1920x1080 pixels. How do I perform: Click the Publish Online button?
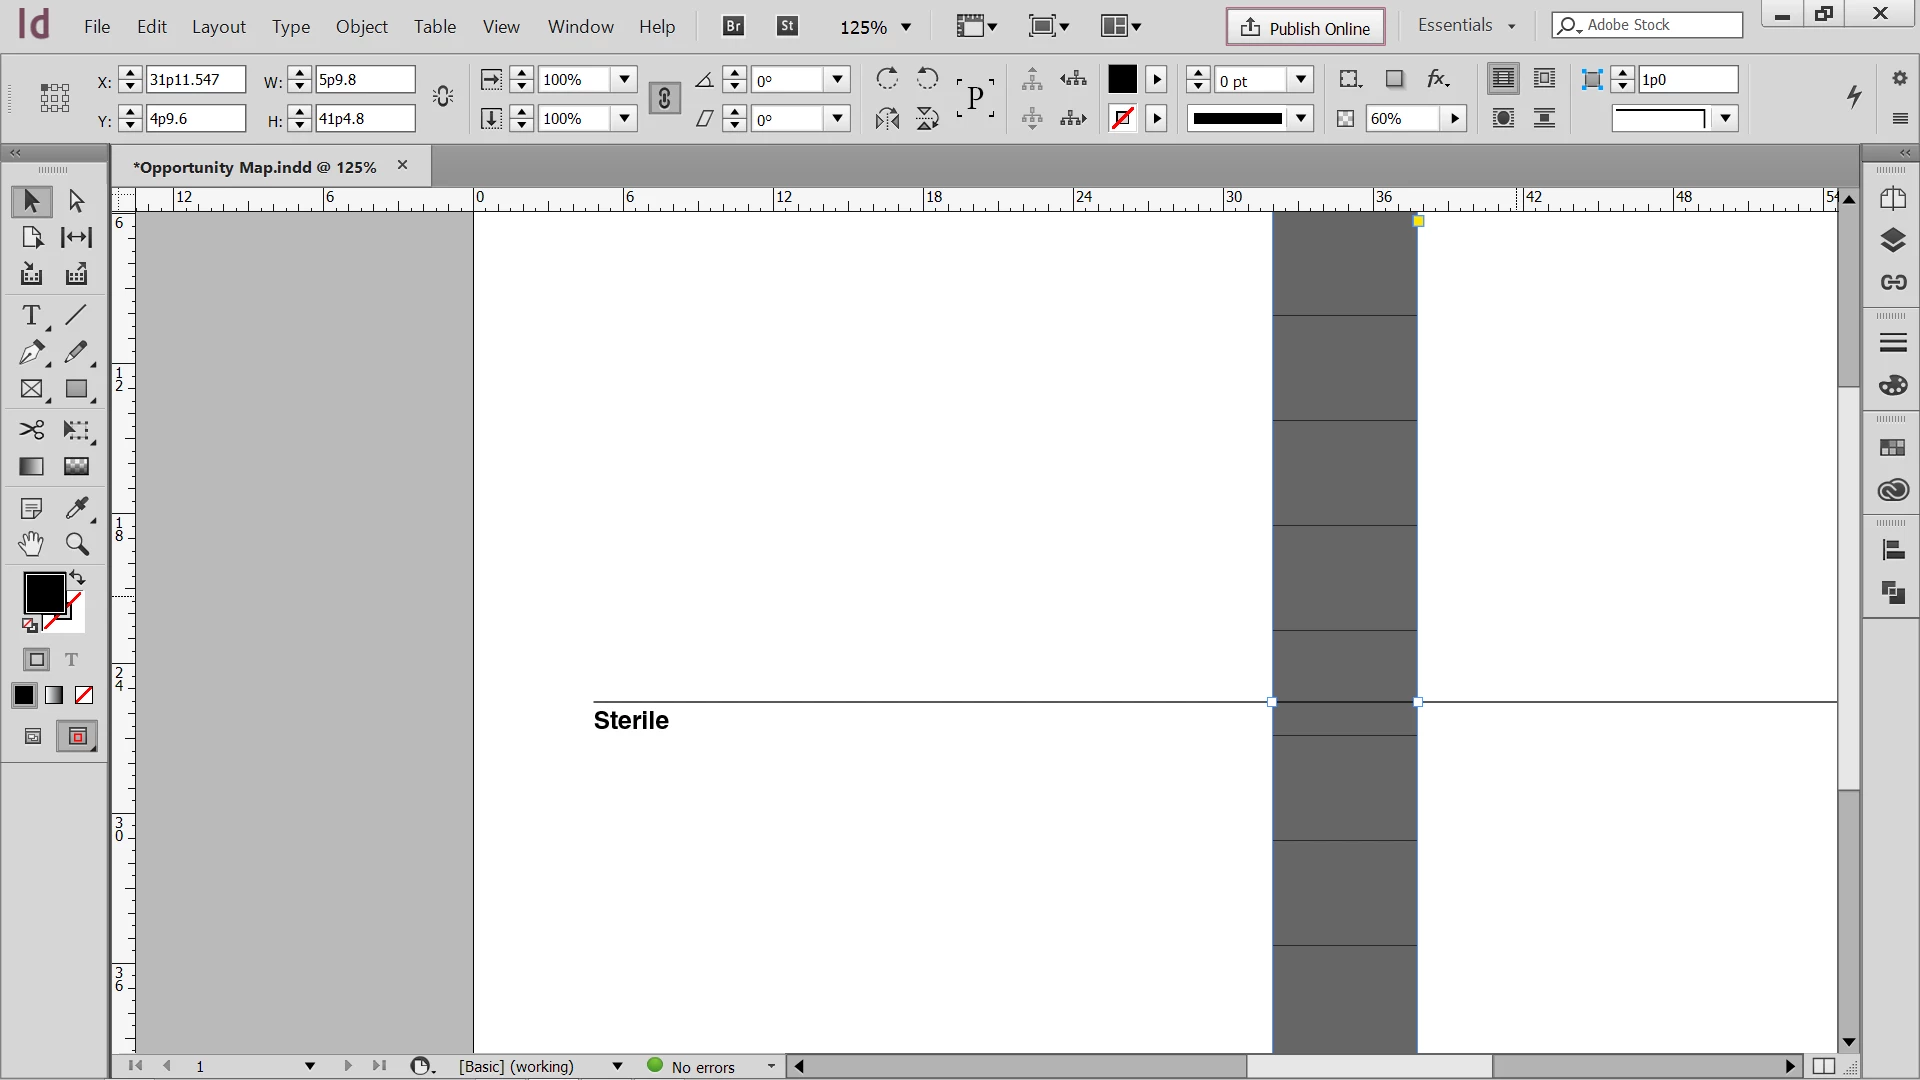click(x=1305, y=28)
